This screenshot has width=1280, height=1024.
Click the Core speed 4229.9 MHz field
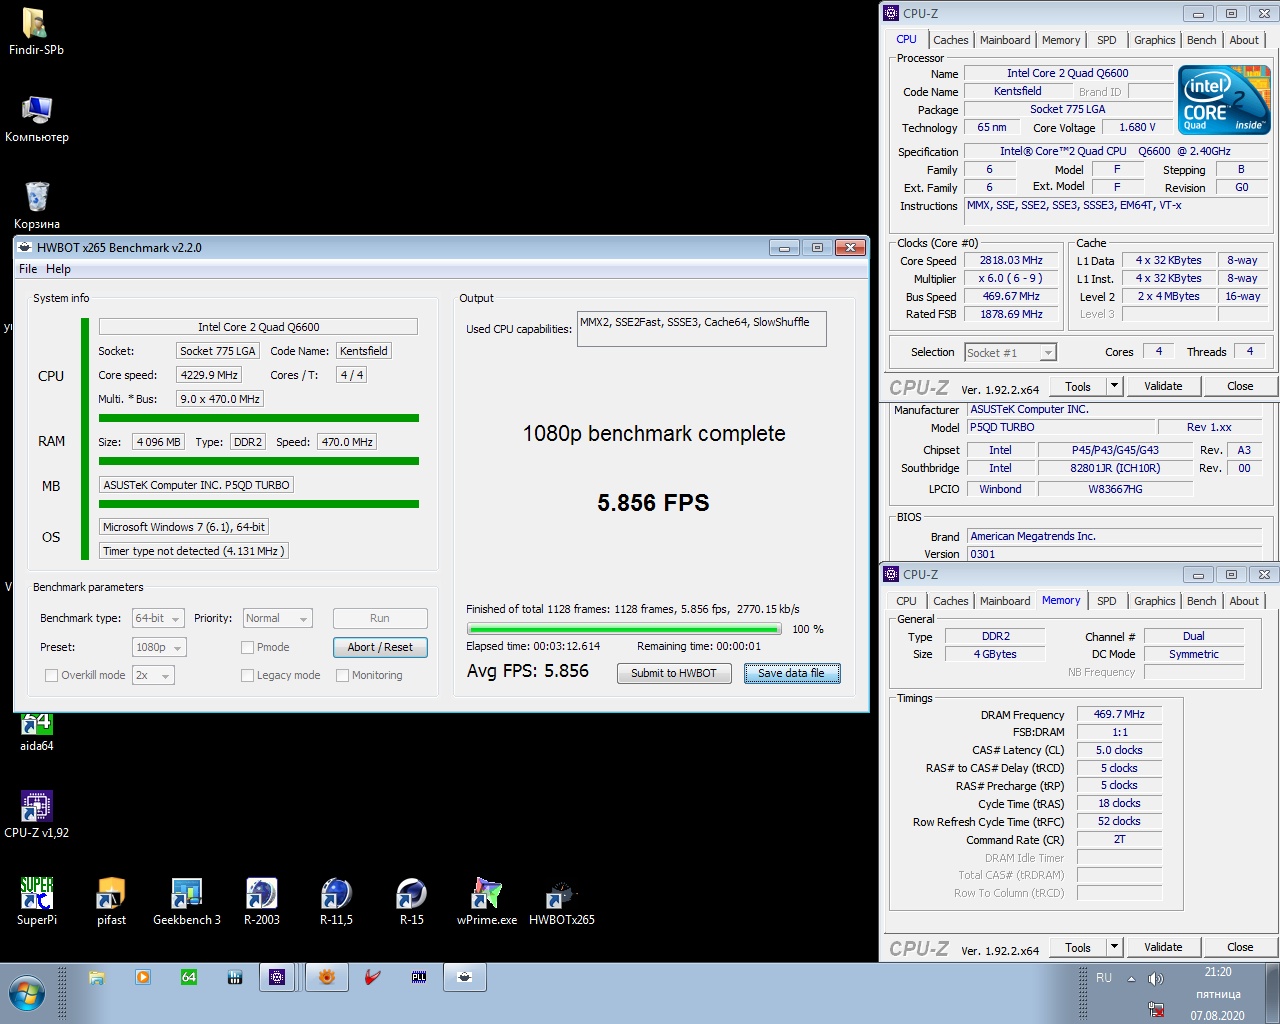pyautogui.click(x=209, y=375)
